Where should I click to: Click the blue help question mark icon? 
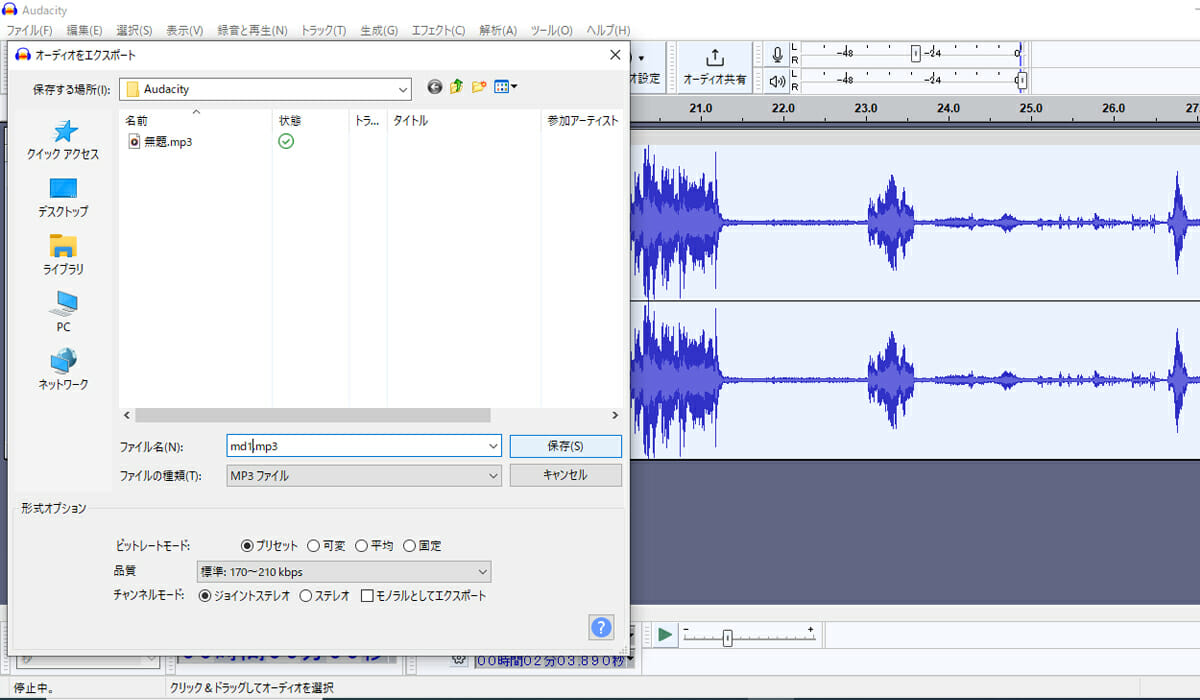click(x=601, y=627)
